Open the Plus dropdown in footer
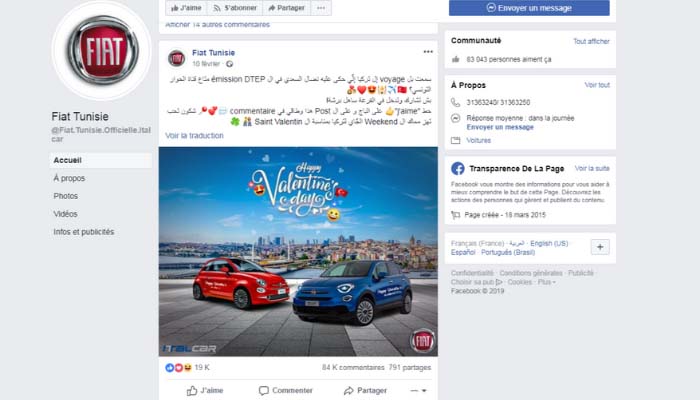 (x=546, y=282)
